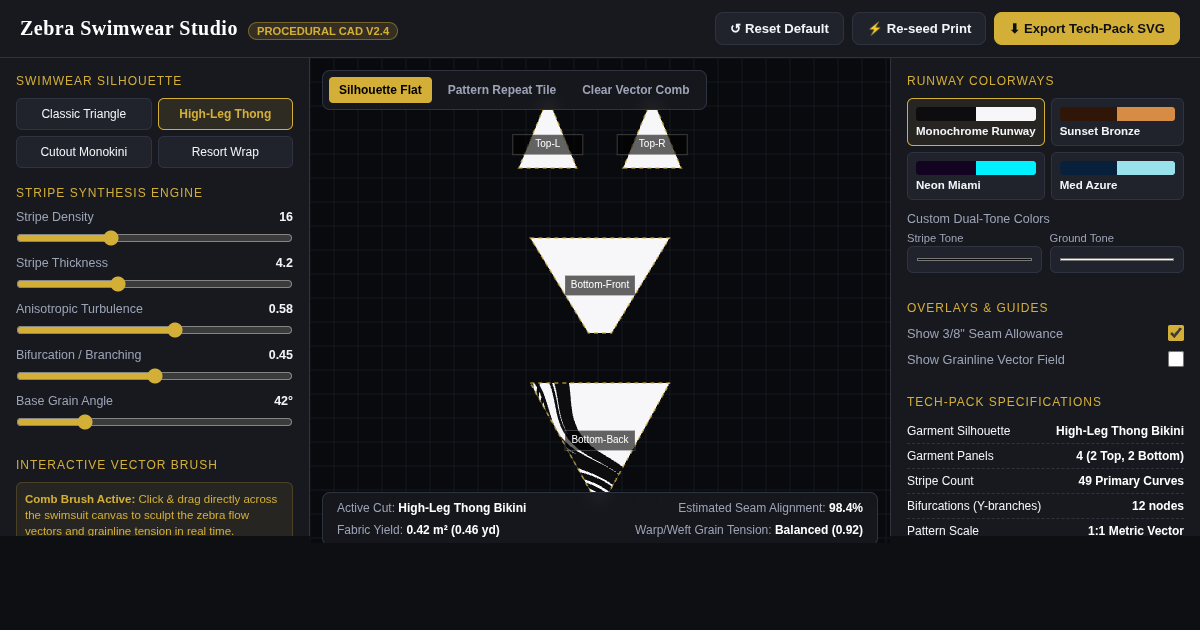Screen dimensions: 1200x630
Task: Click the Base Grain Angle value 42°
Action: (x=283, y=401)
